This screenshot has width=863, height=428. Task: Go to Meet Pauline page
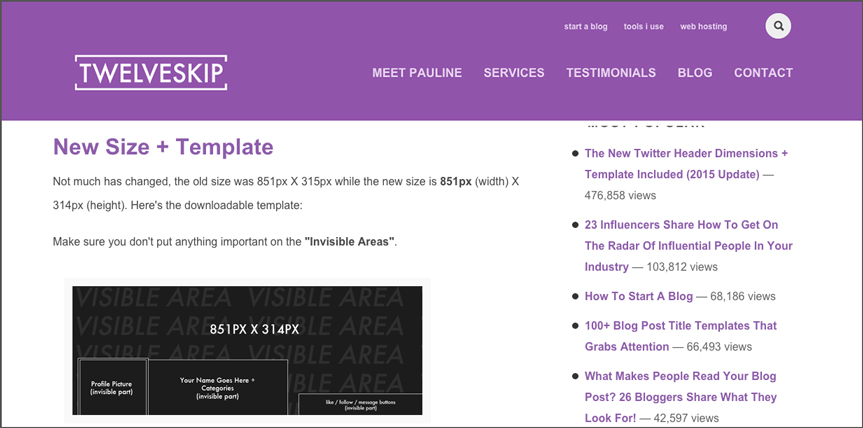417,73
